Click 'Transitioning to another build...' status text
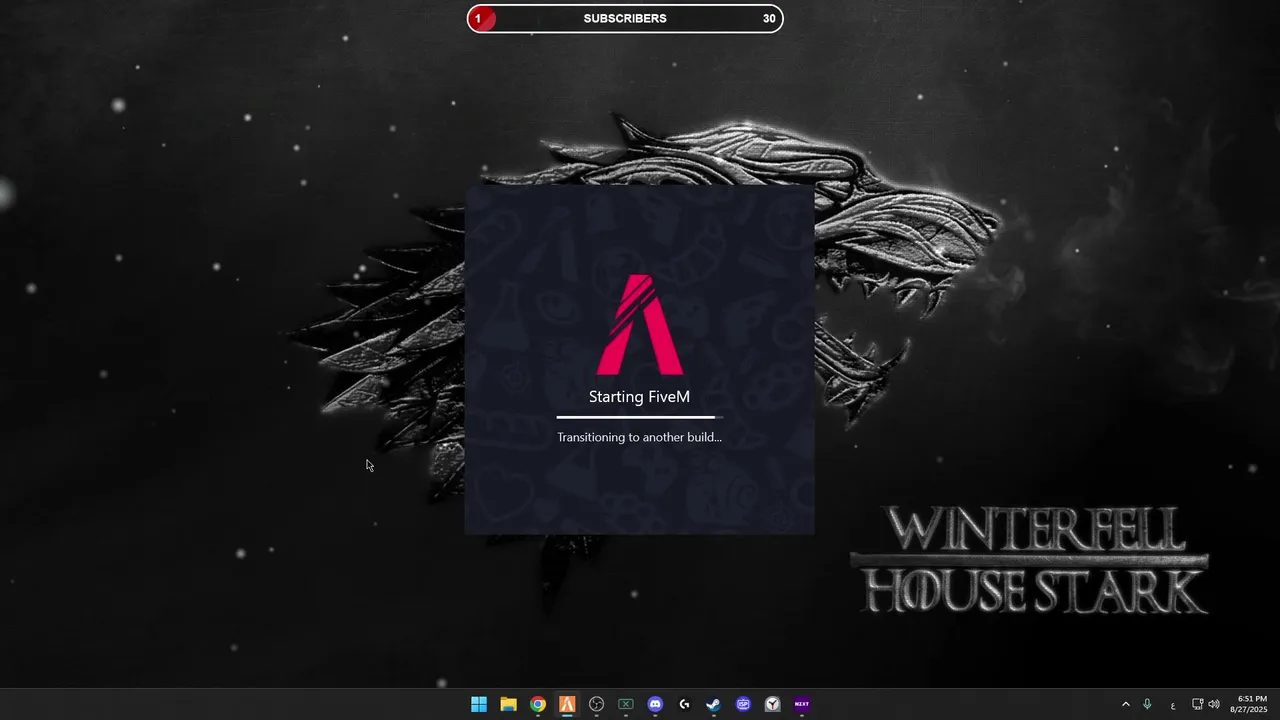The height and width of the screenshot is (720, 1280). coord(639,437)
